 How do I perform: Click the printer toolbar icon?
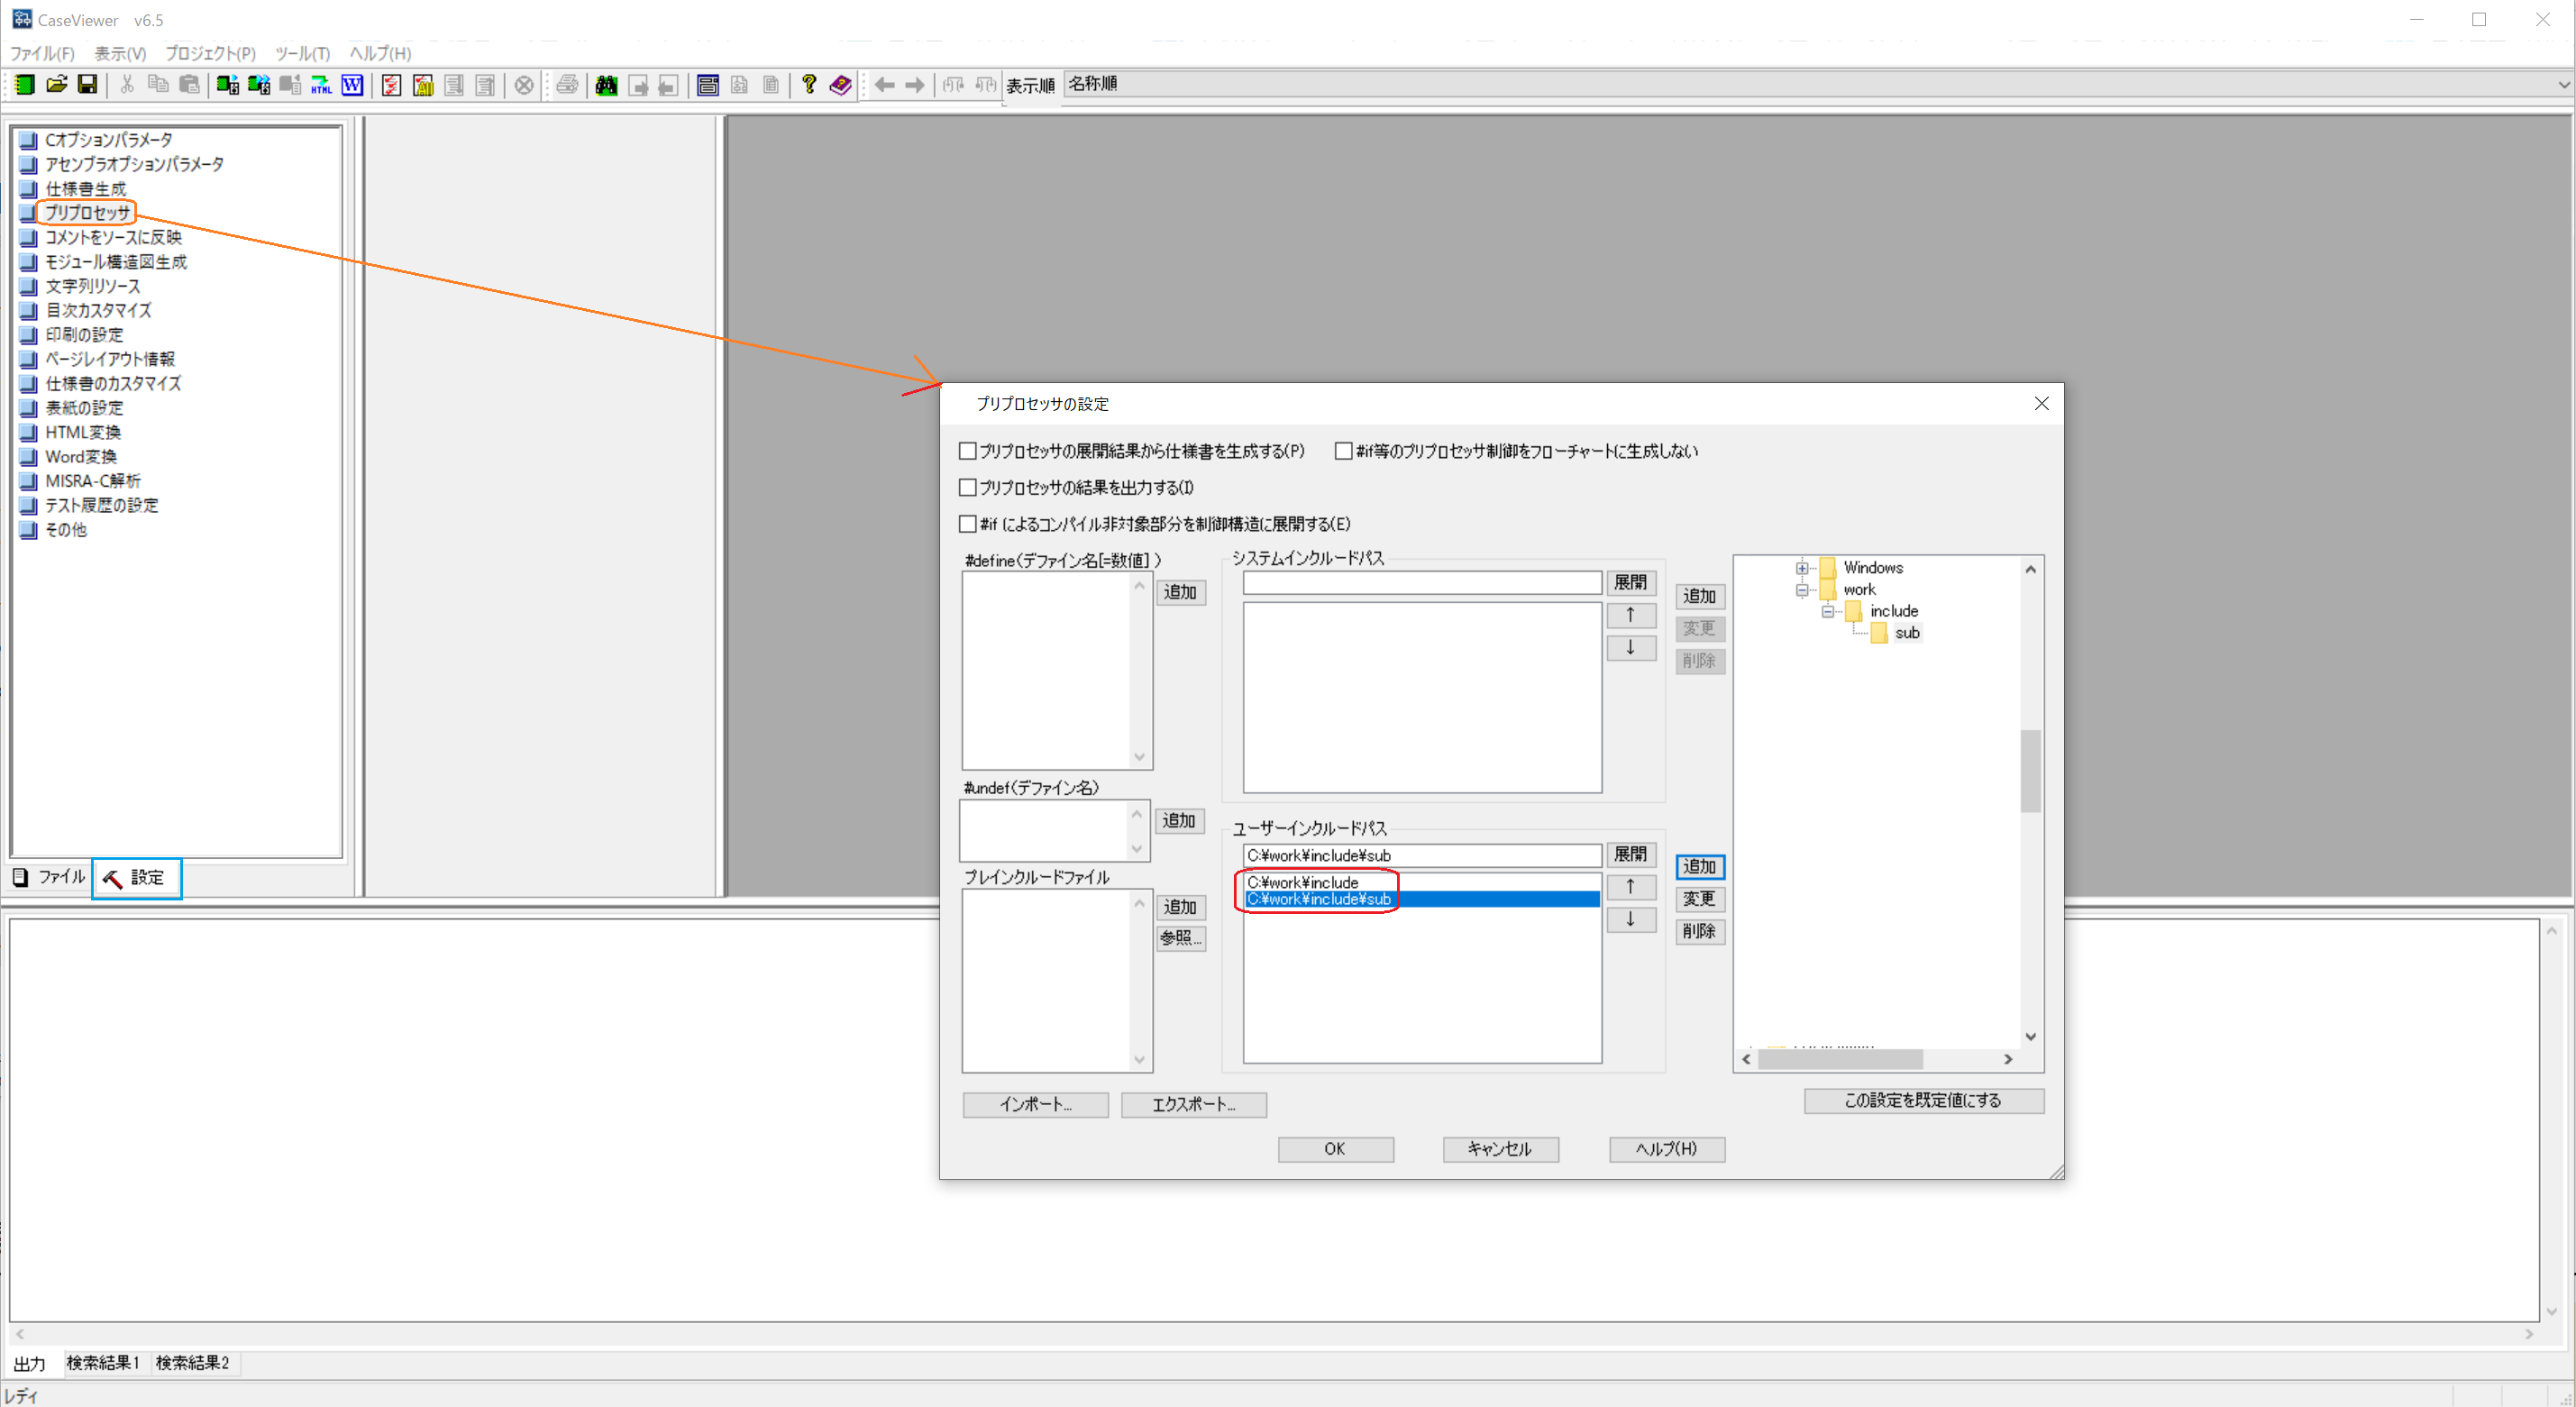coord(567,85)
